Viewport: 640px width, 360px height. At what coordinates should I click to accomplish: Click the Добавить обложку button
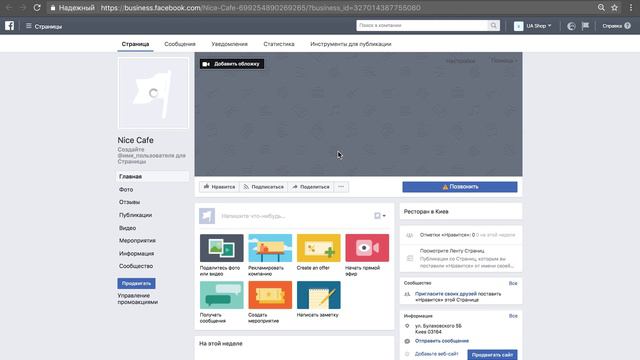pyautogui.click(x=231, y=64)
